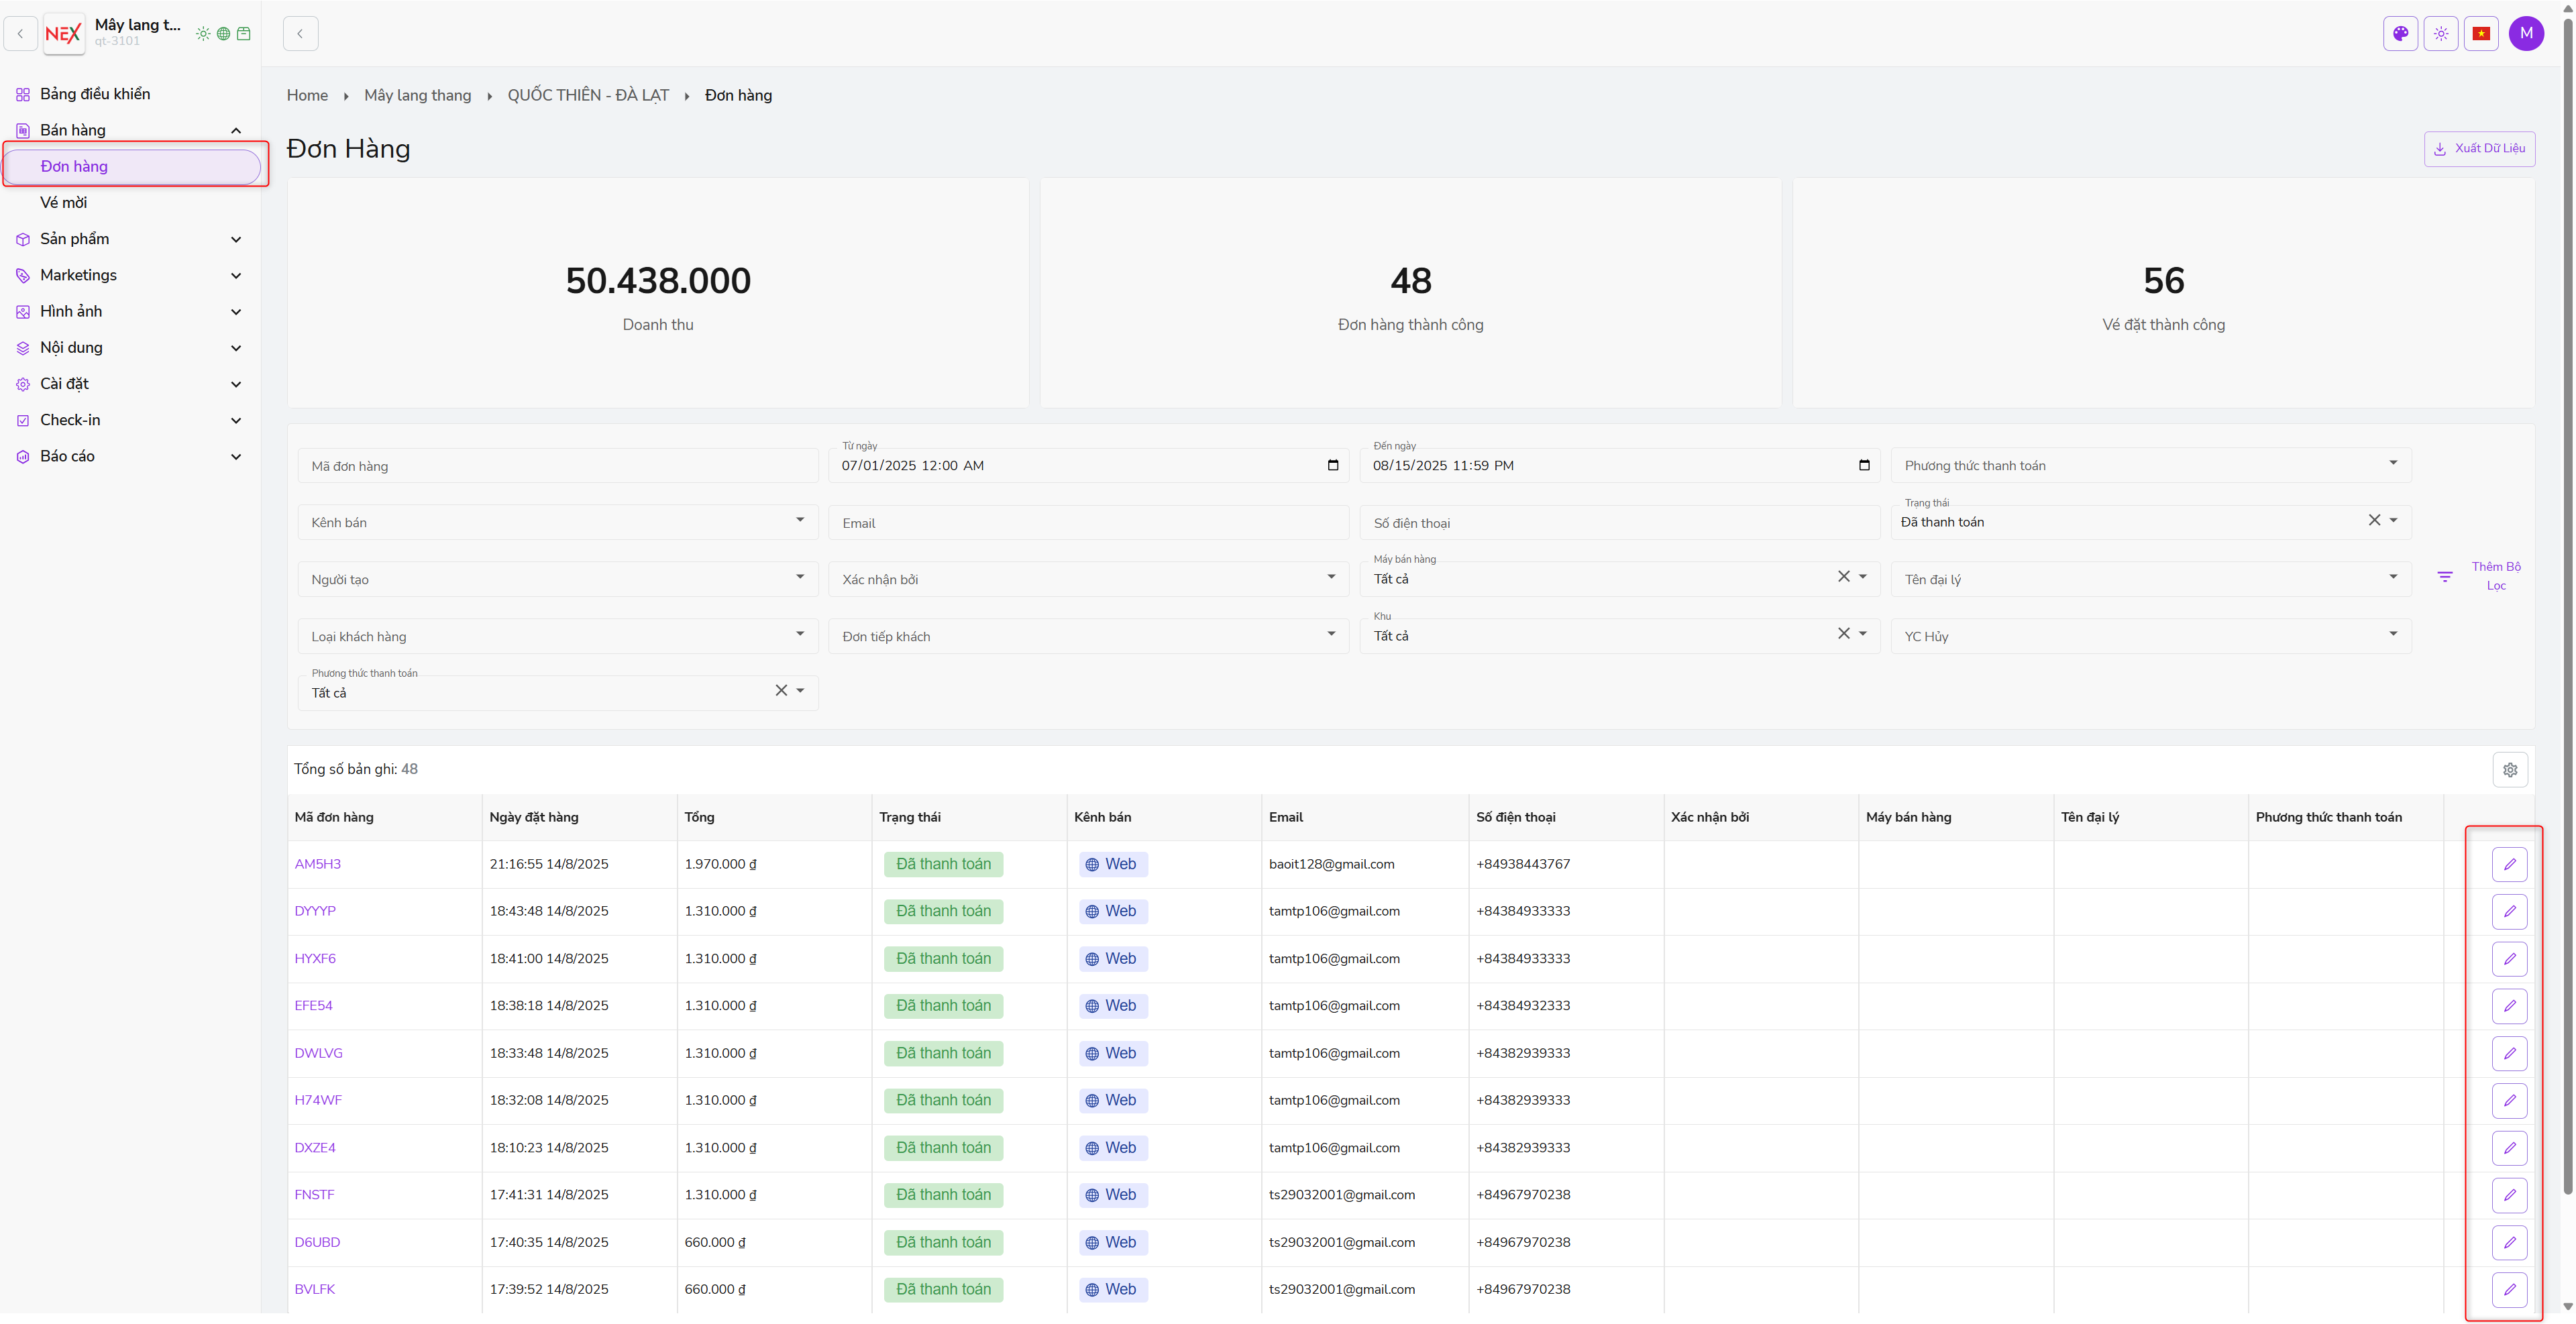Go to Bảng điều khiển in the sidebar
Screen dimensions: 2576x1324
point(95,94)
